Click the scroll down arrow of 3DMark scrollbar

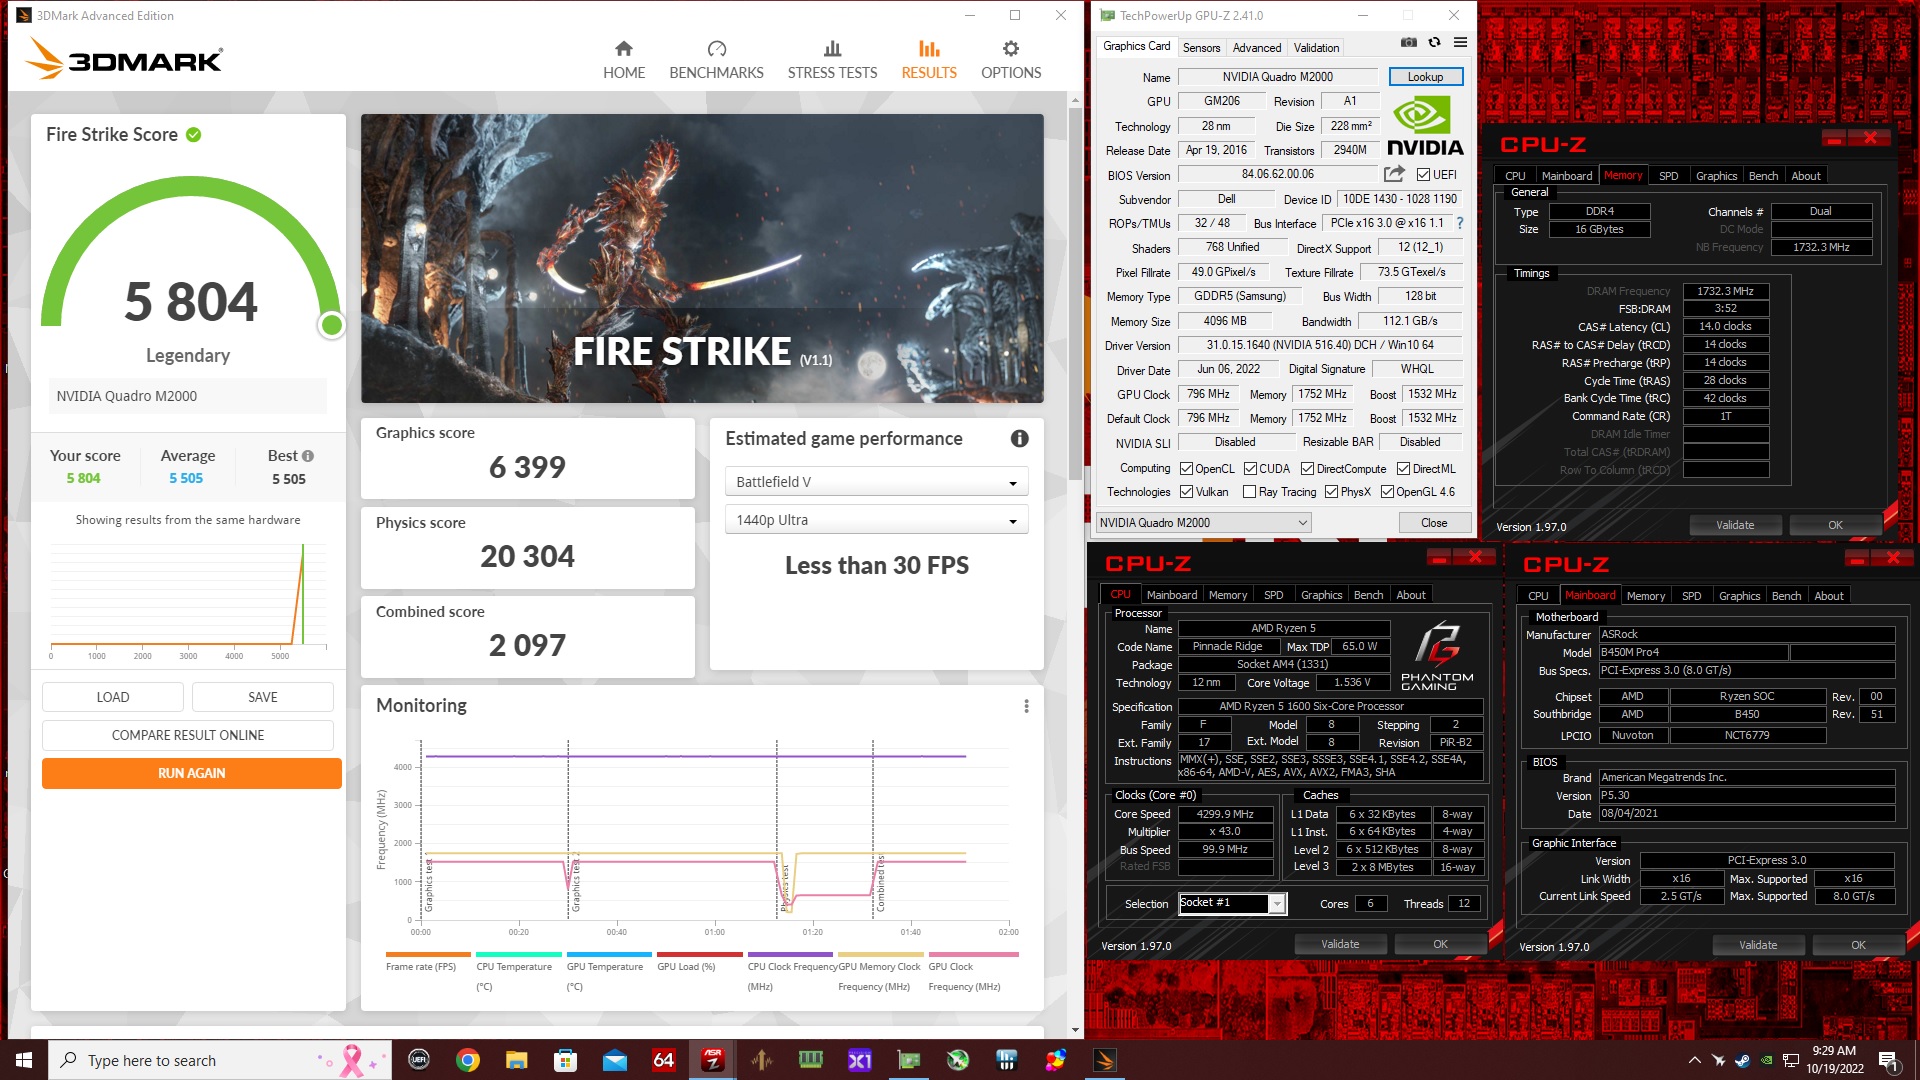click(1075, 1030)
